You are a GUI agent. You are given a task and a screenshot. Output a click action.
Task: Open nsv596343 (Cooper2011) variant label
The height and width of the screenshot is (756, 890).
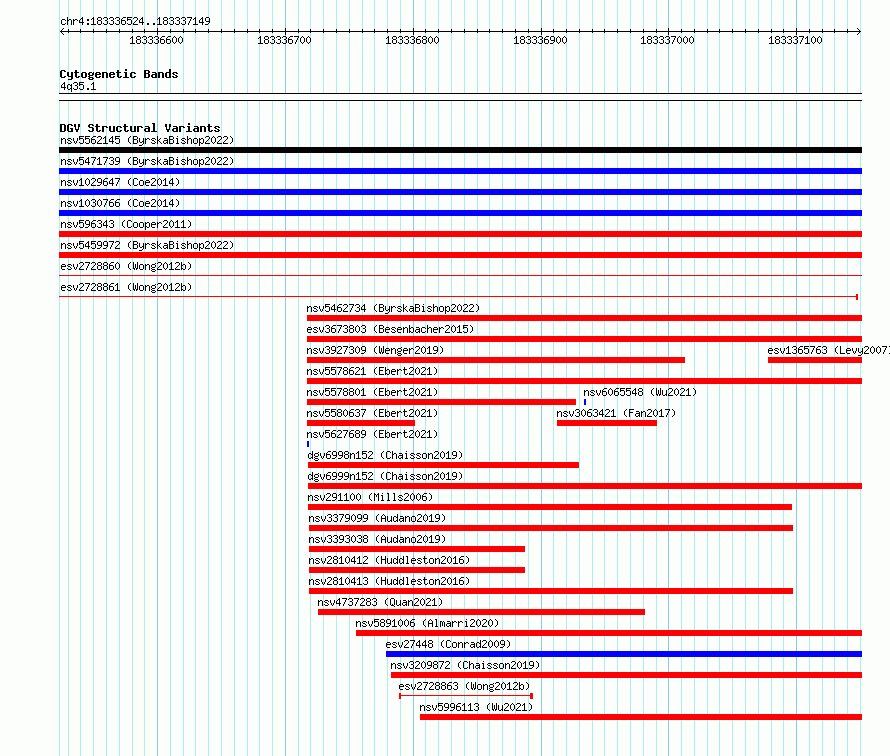point(126,224)
